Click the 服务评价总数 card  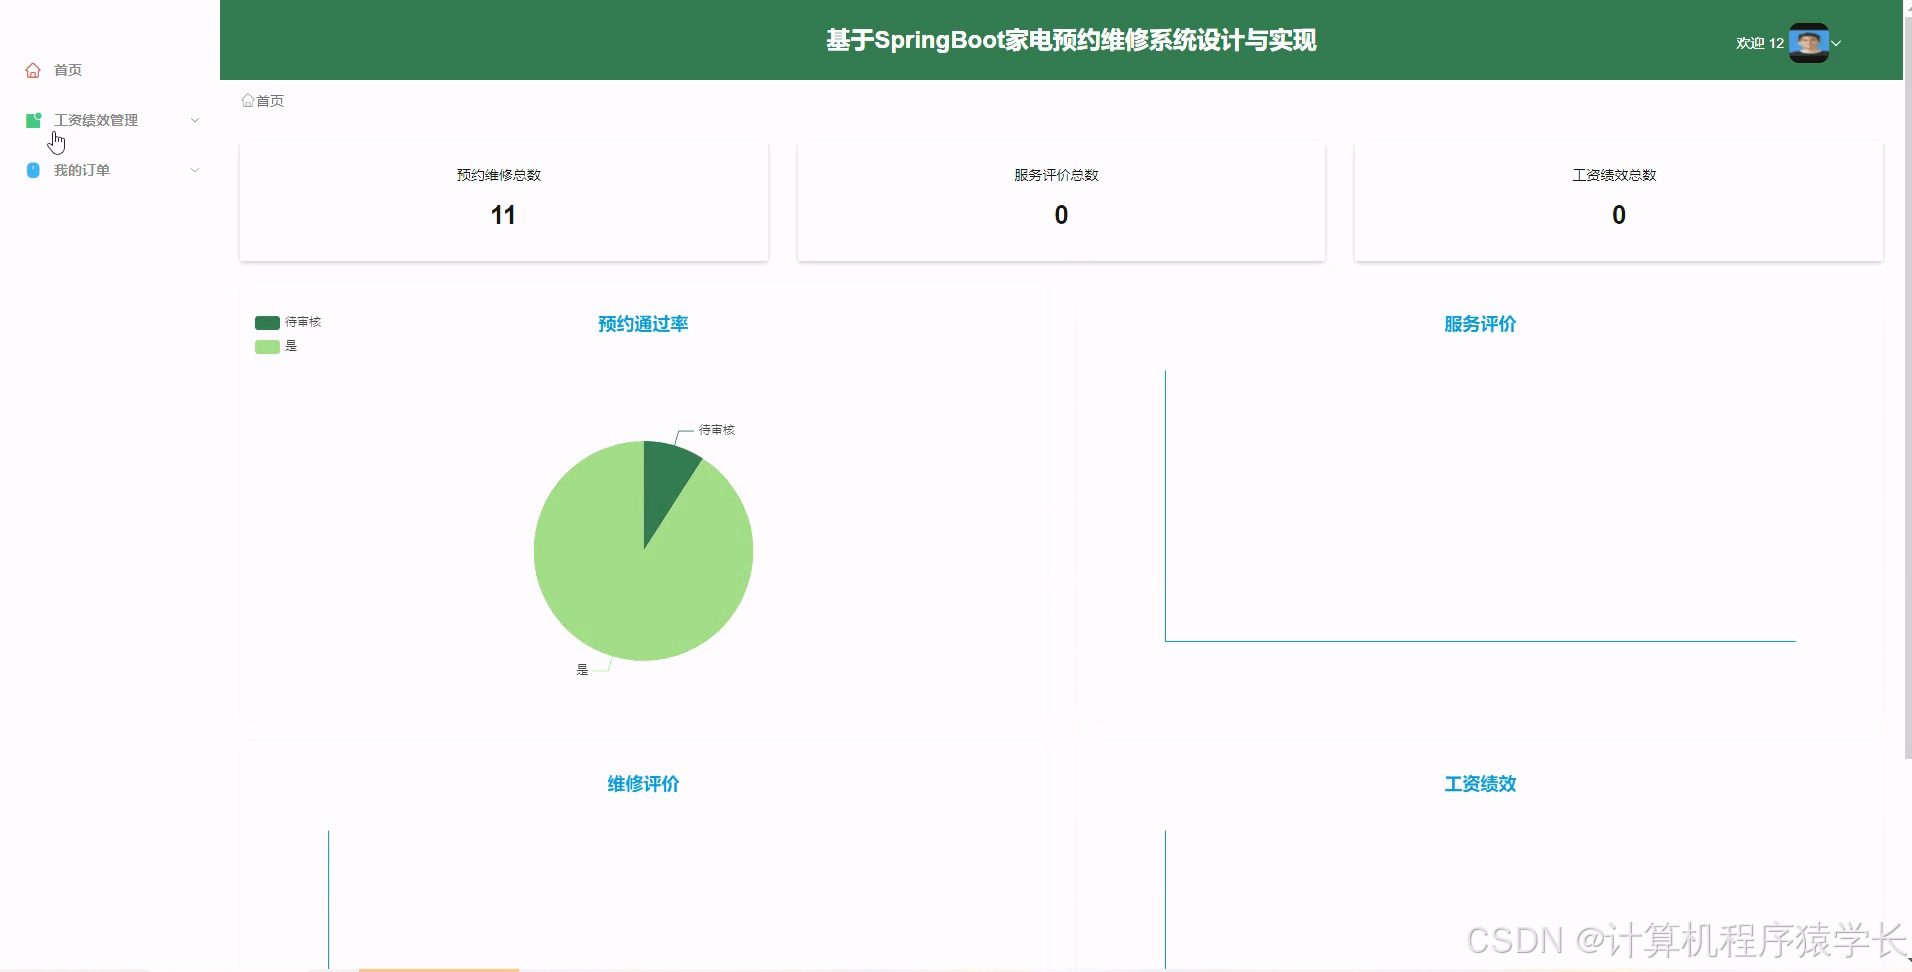tap(1060, 200)
